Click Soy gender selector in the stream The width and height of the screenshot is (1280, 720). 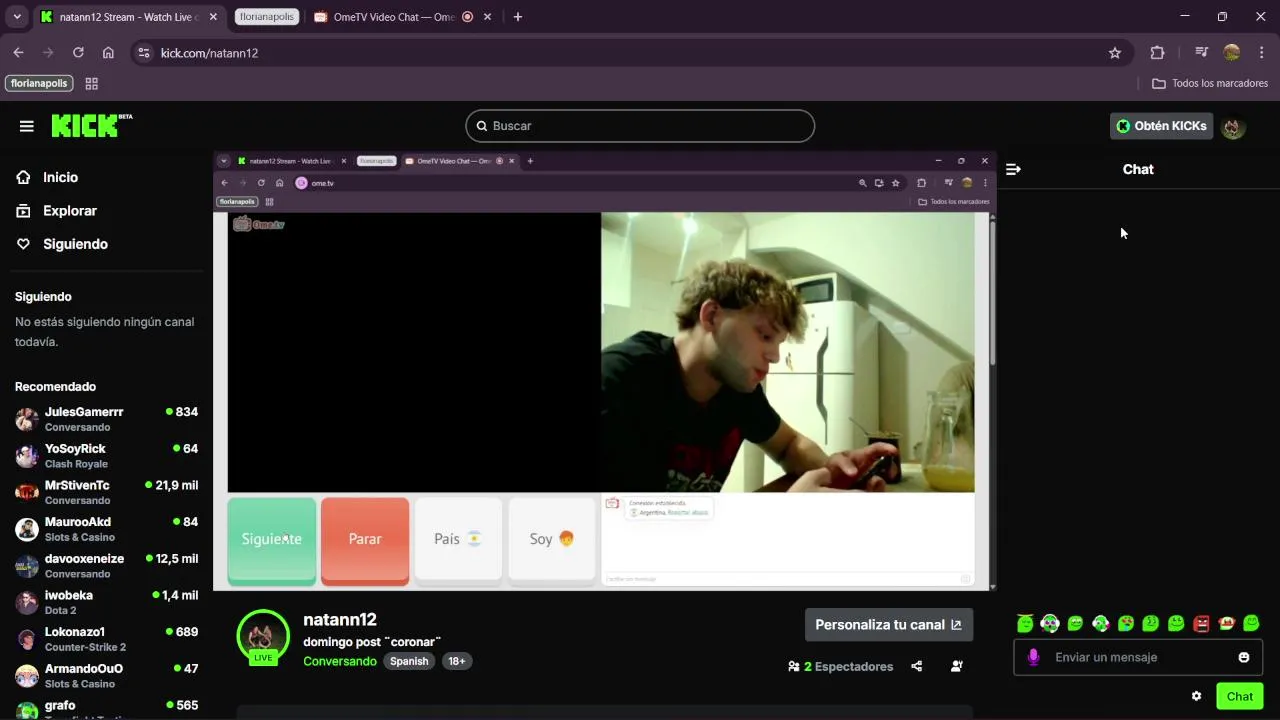coord(552,539)
